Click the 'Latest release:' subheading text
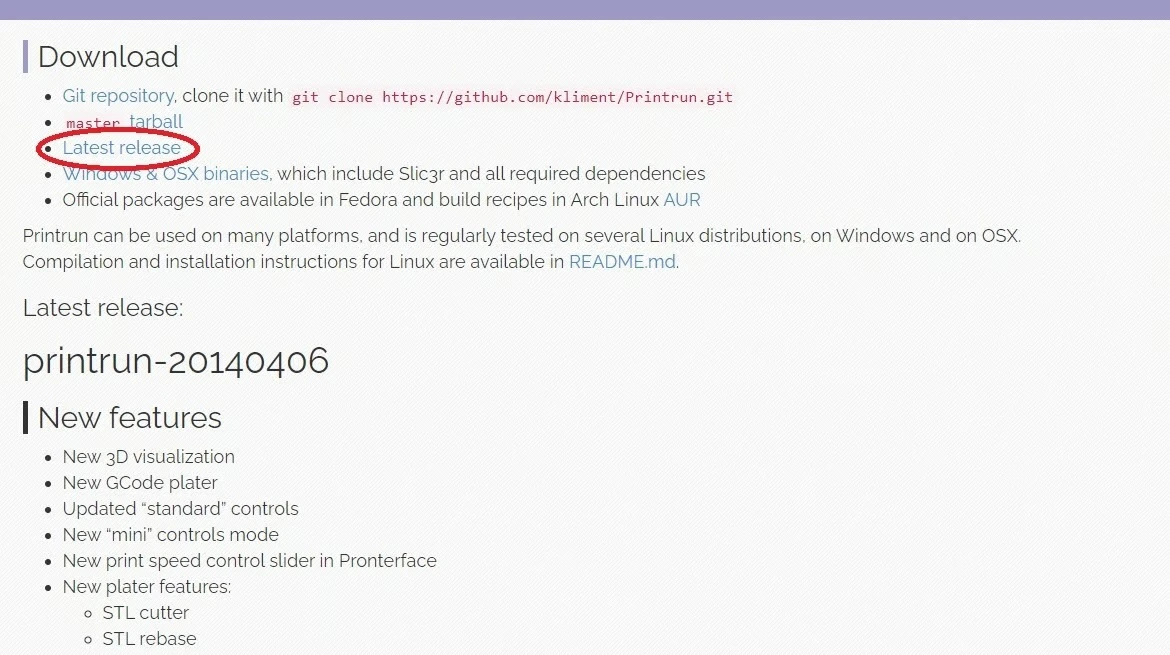 103,307
